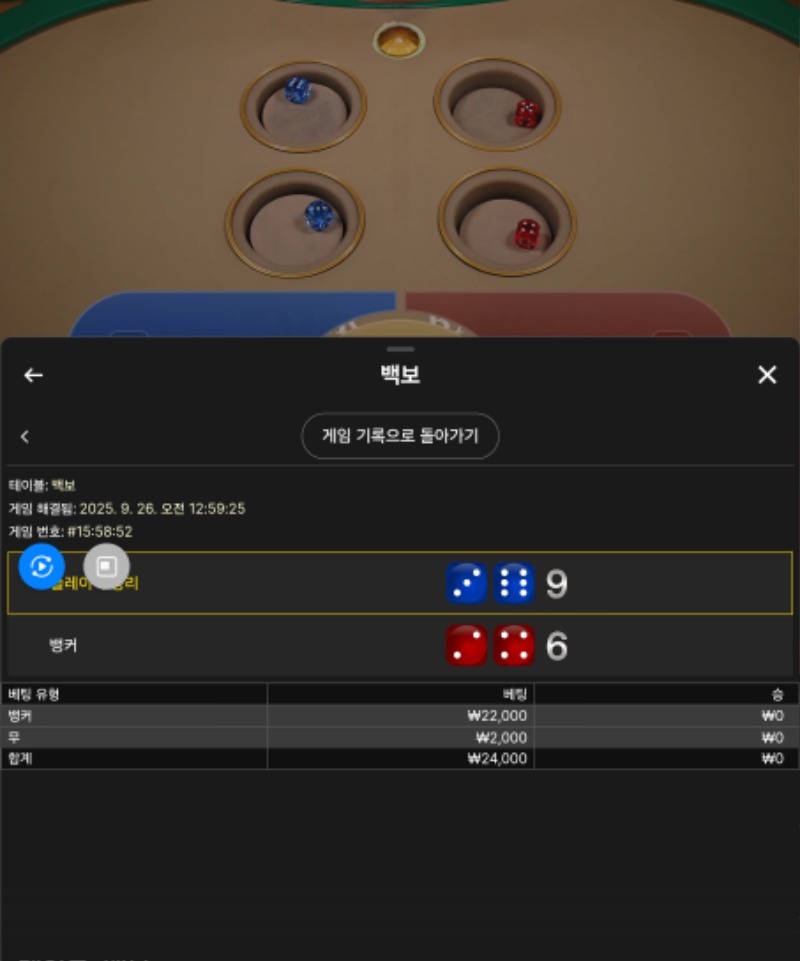Click the blue dice showing six
800x961 pixels.
[x=514, y=583]
